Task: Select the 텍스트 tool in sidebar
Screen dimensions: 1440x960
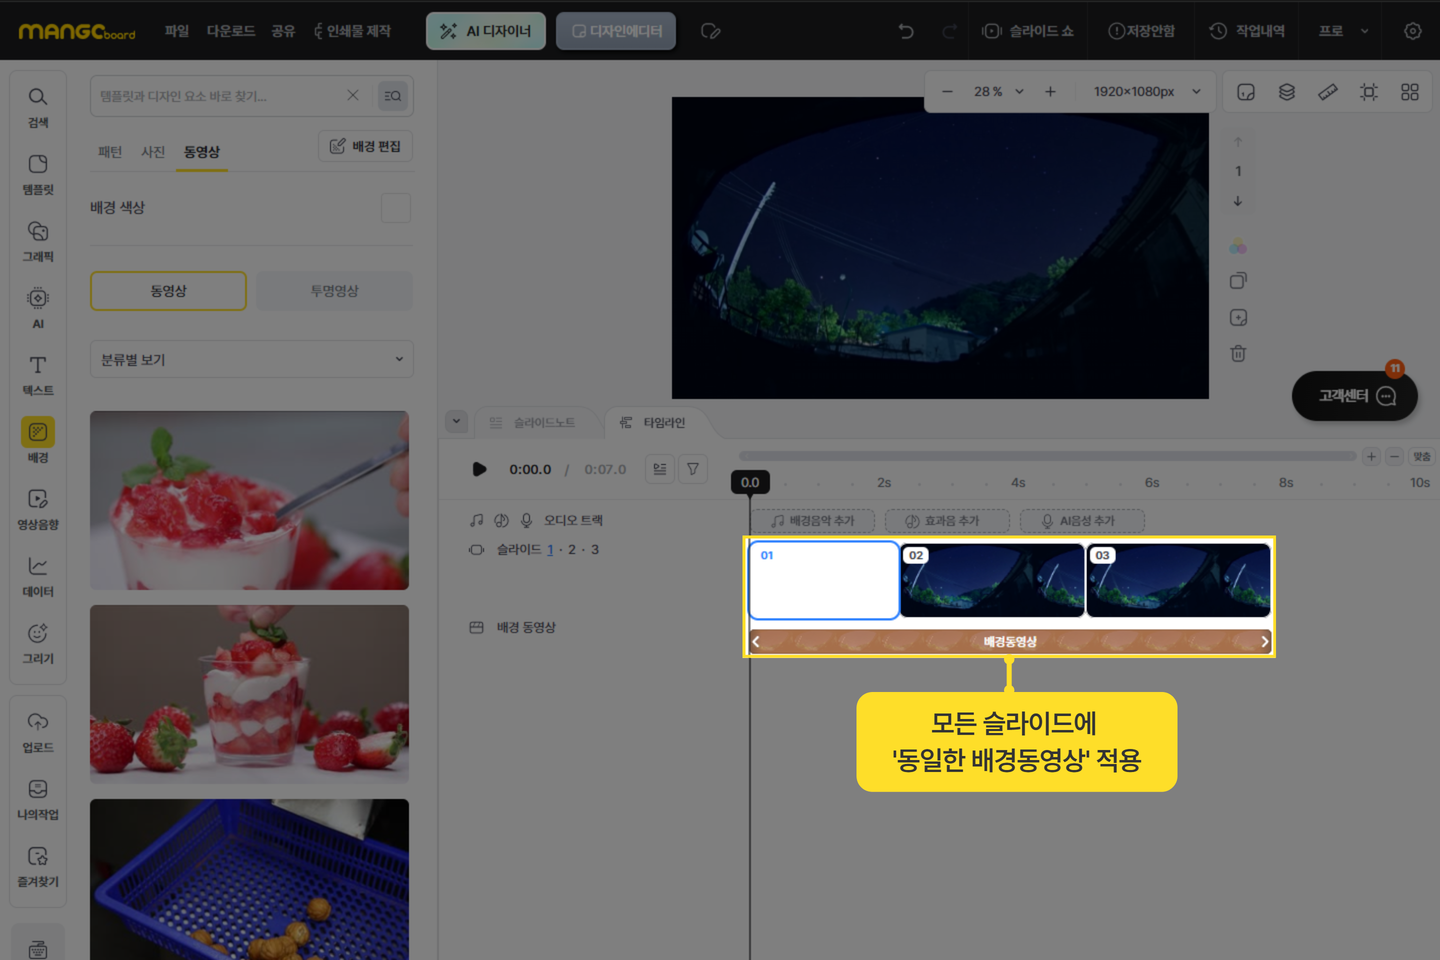Action: 38,375
